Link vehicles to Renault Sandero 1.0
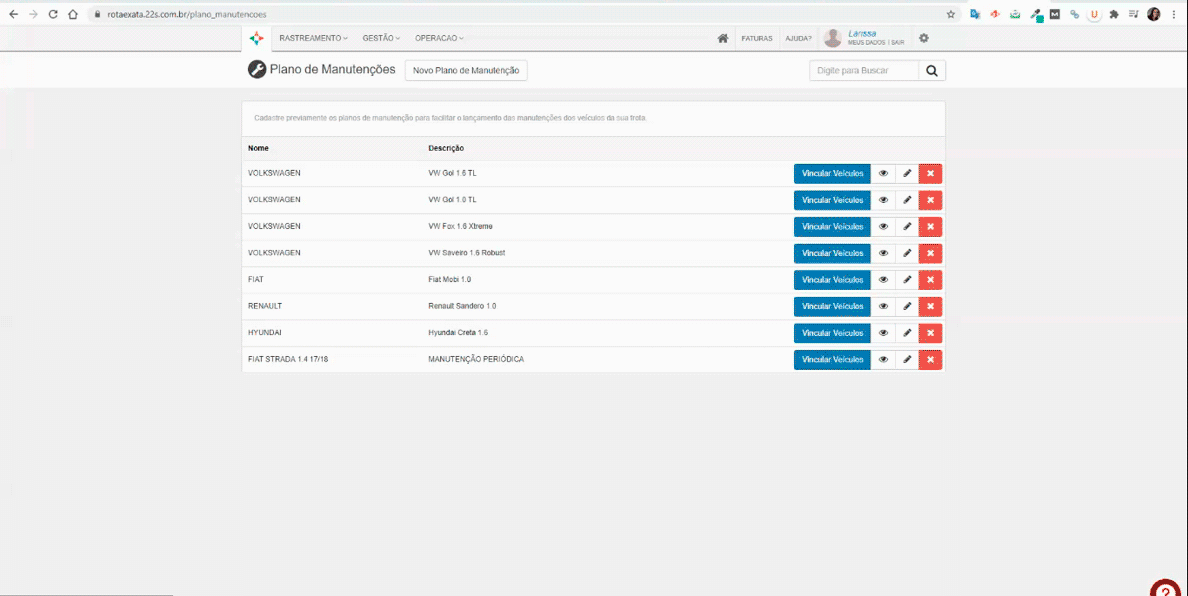 point(832,306)
